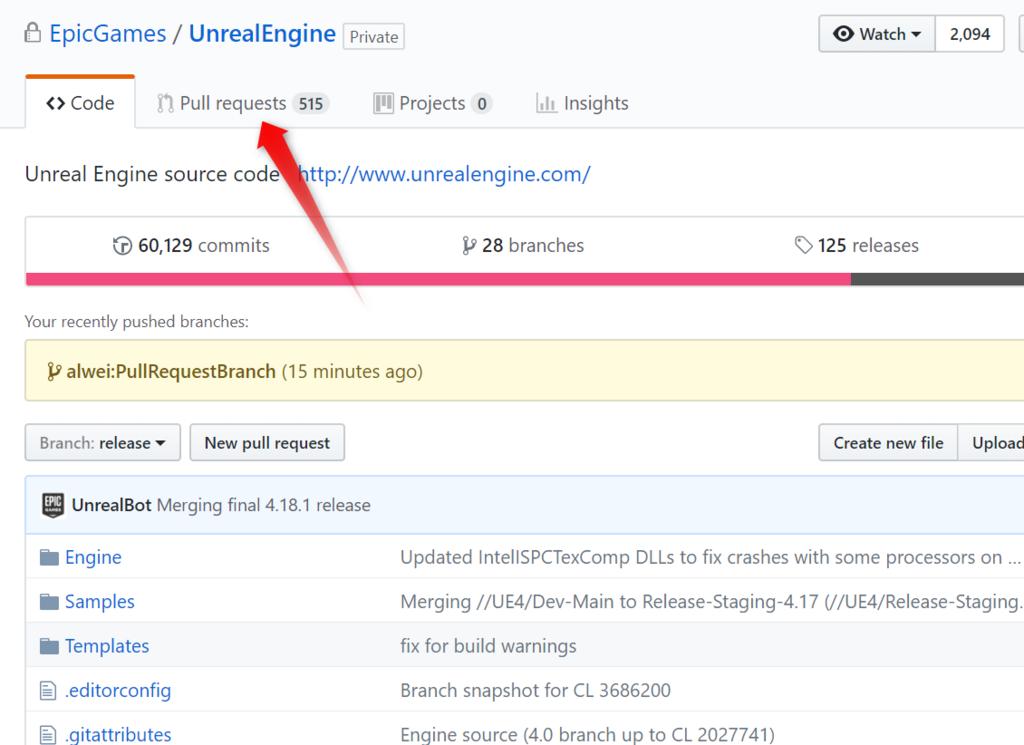Open the EpicGames organization link
The image size is (1024, 745).
click(x=108, y=33)
